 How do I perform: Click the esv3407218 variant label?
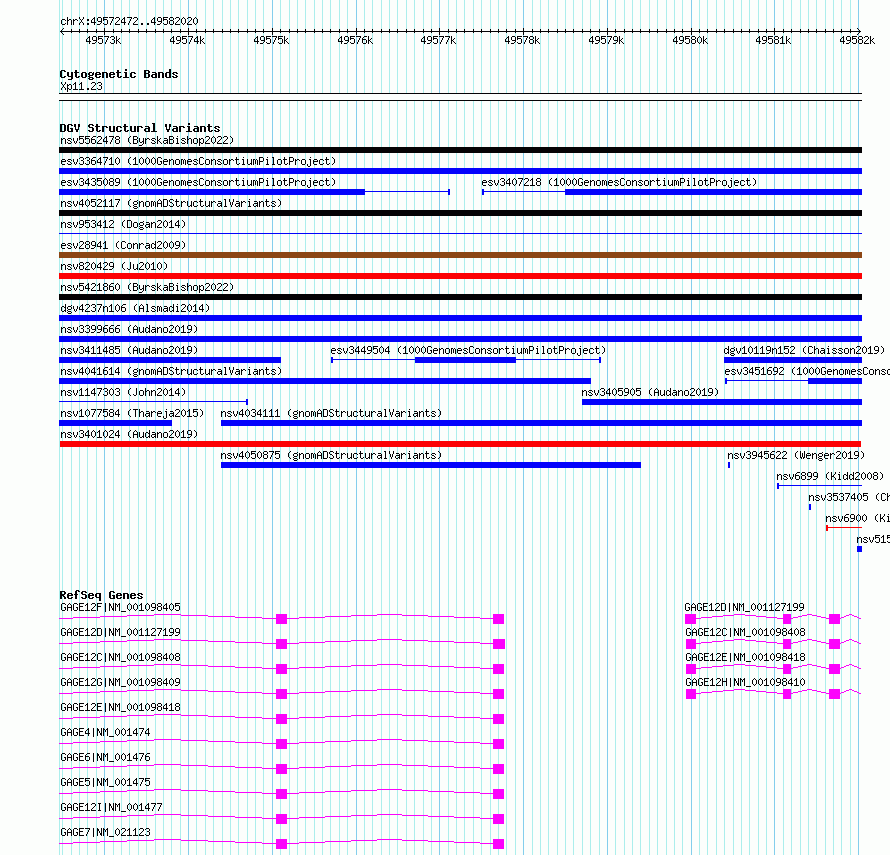coord(619,182)
